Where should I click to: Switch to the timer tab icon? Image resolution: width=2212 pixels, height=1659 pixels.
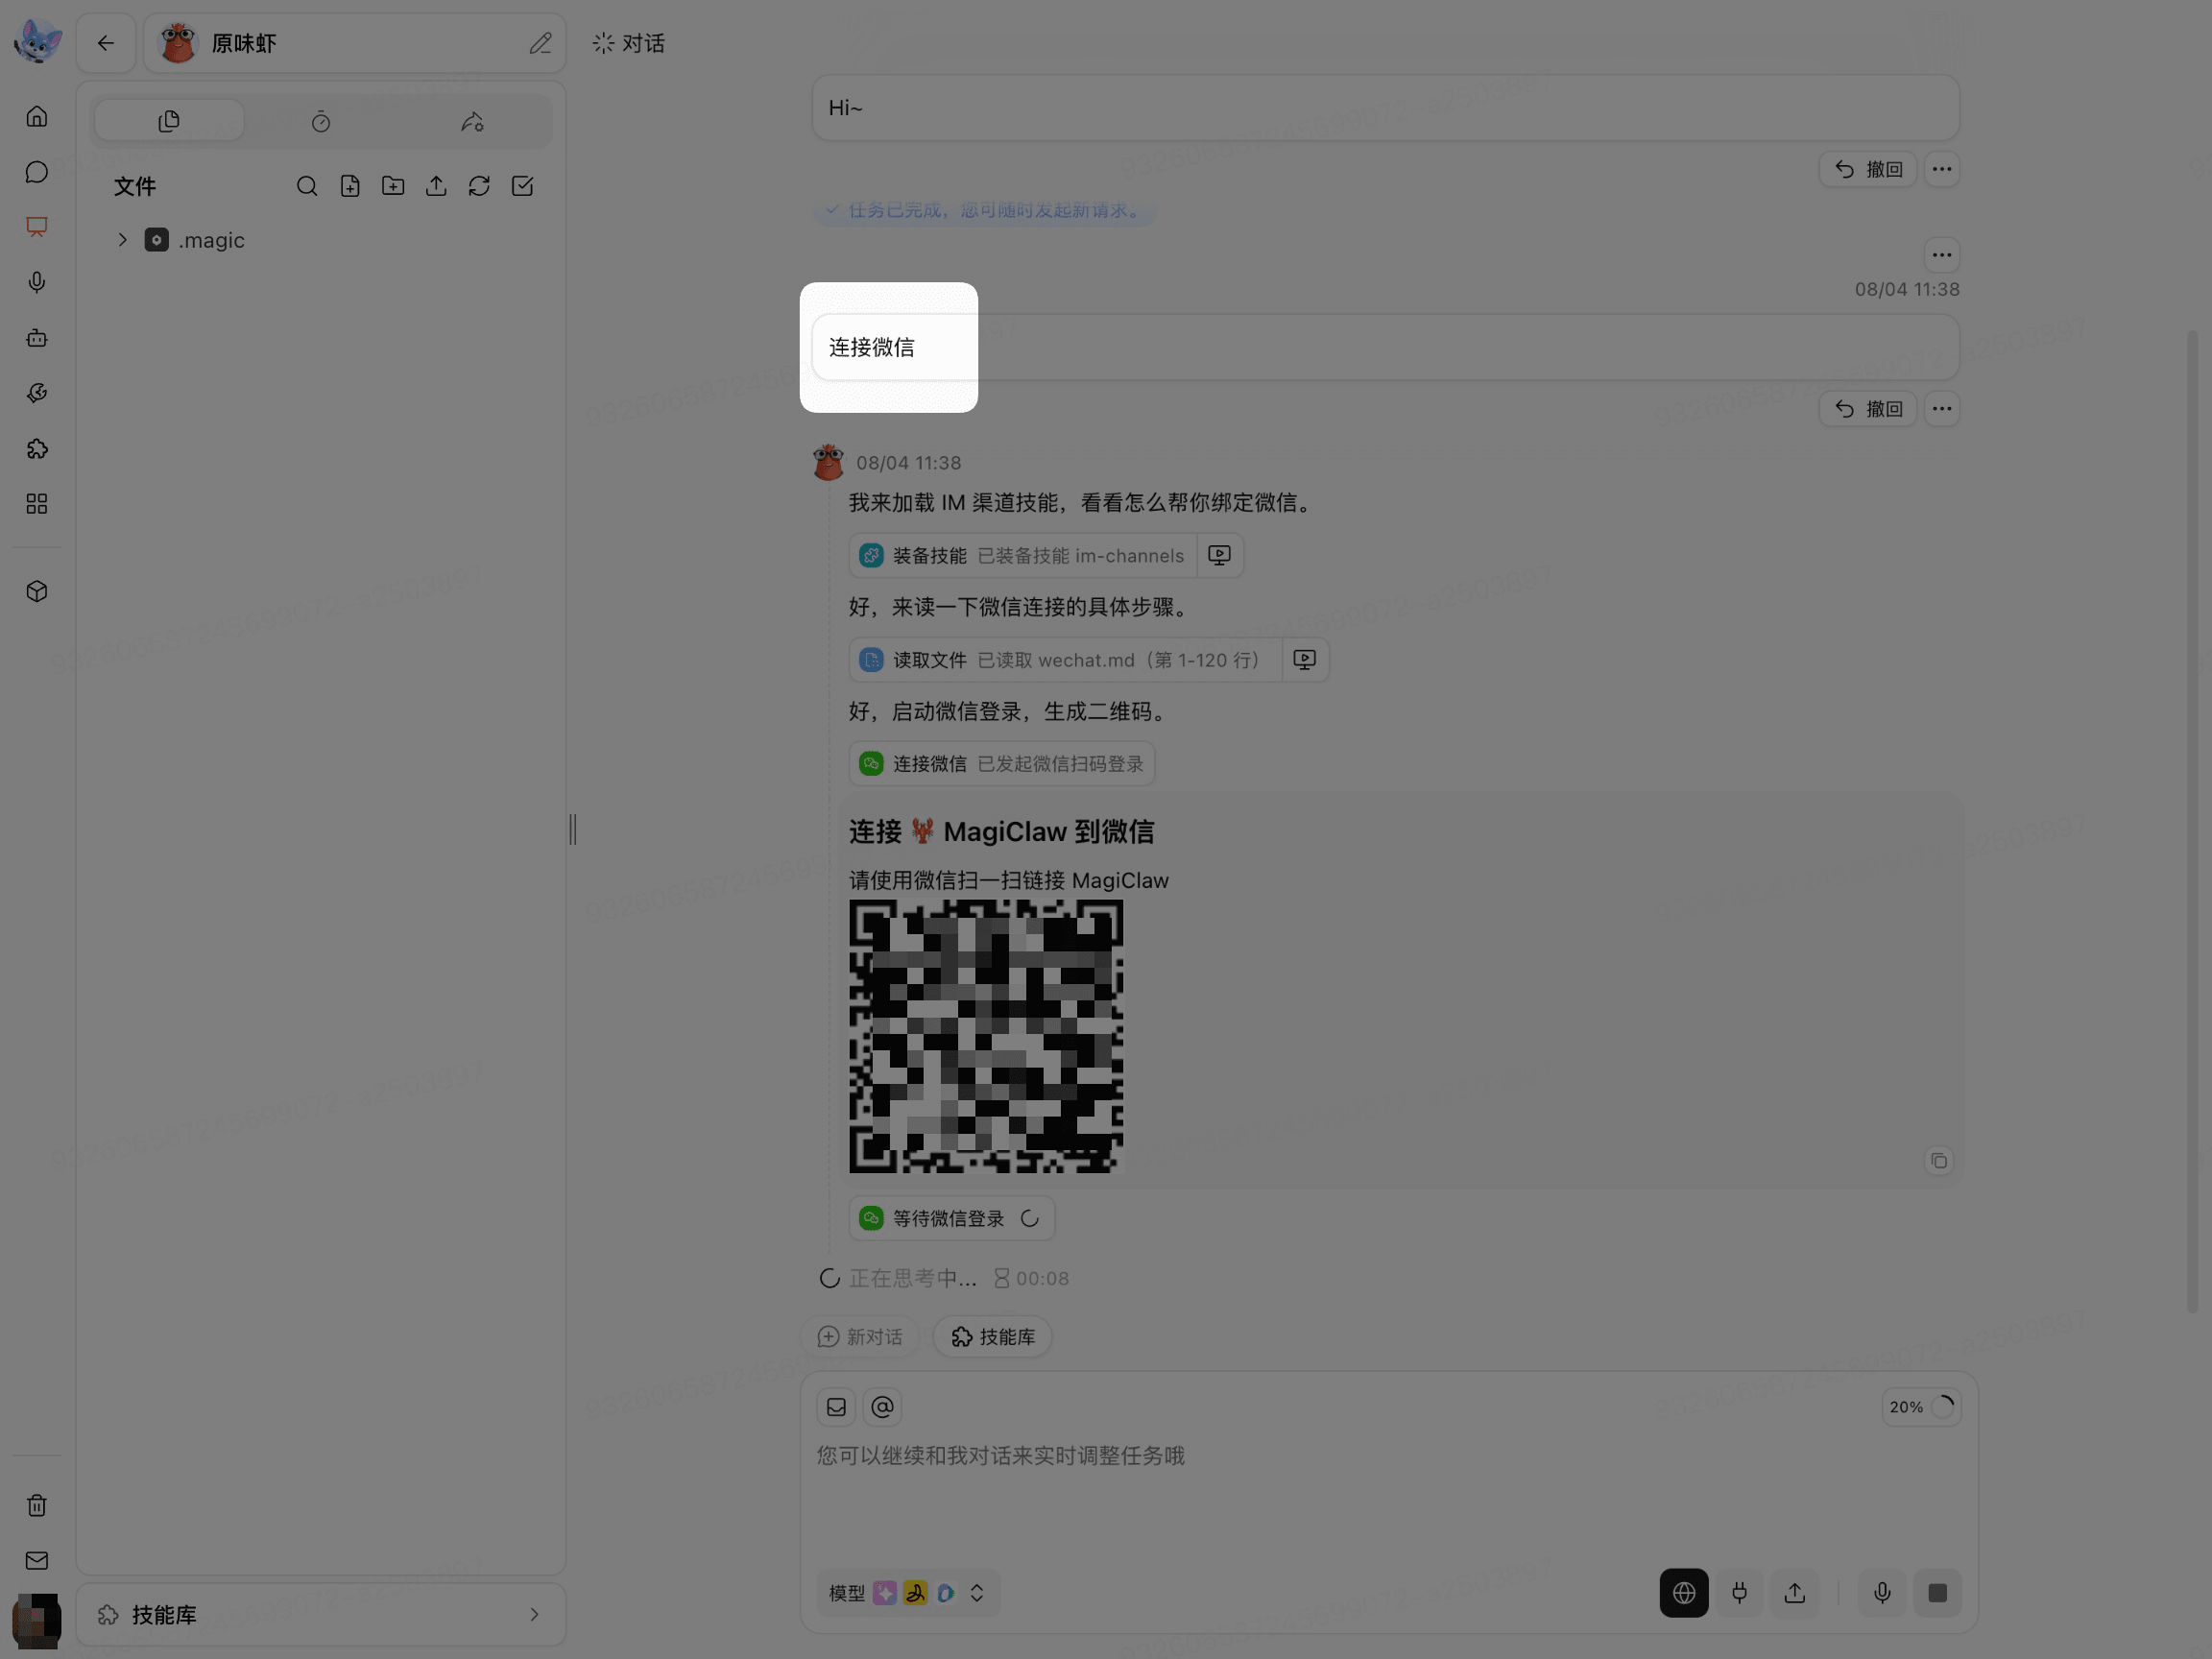pyautogui.click(x=321, y=121)
